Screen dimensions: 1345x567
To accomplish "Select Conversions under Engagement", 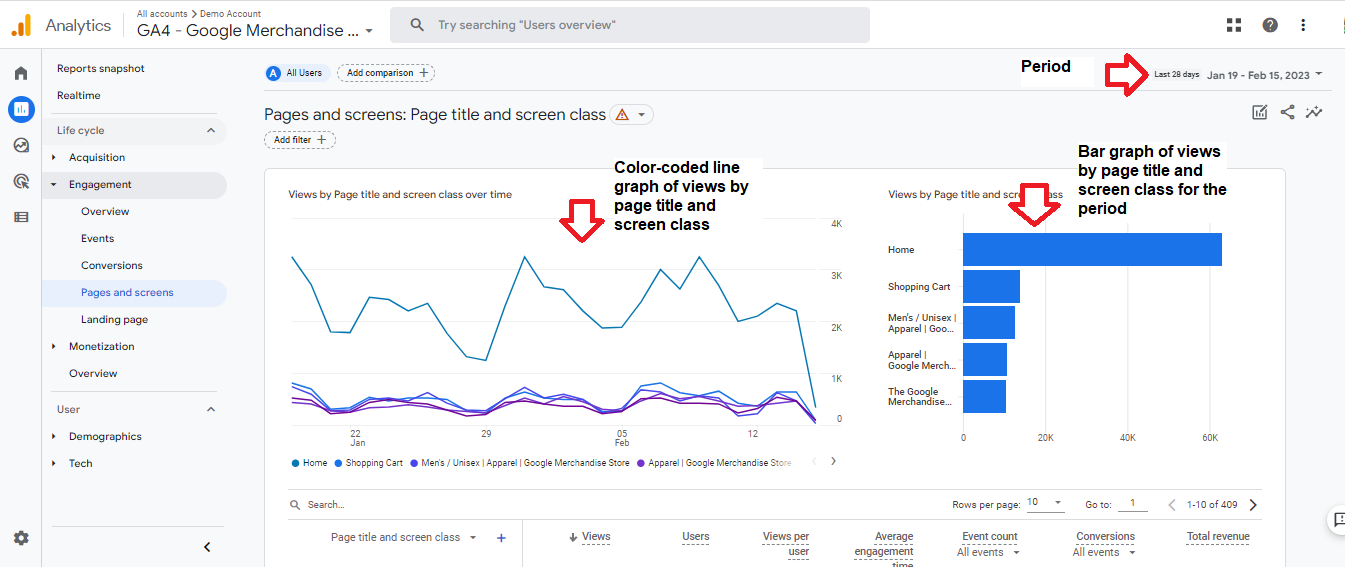I will click(x=111, y=265).
